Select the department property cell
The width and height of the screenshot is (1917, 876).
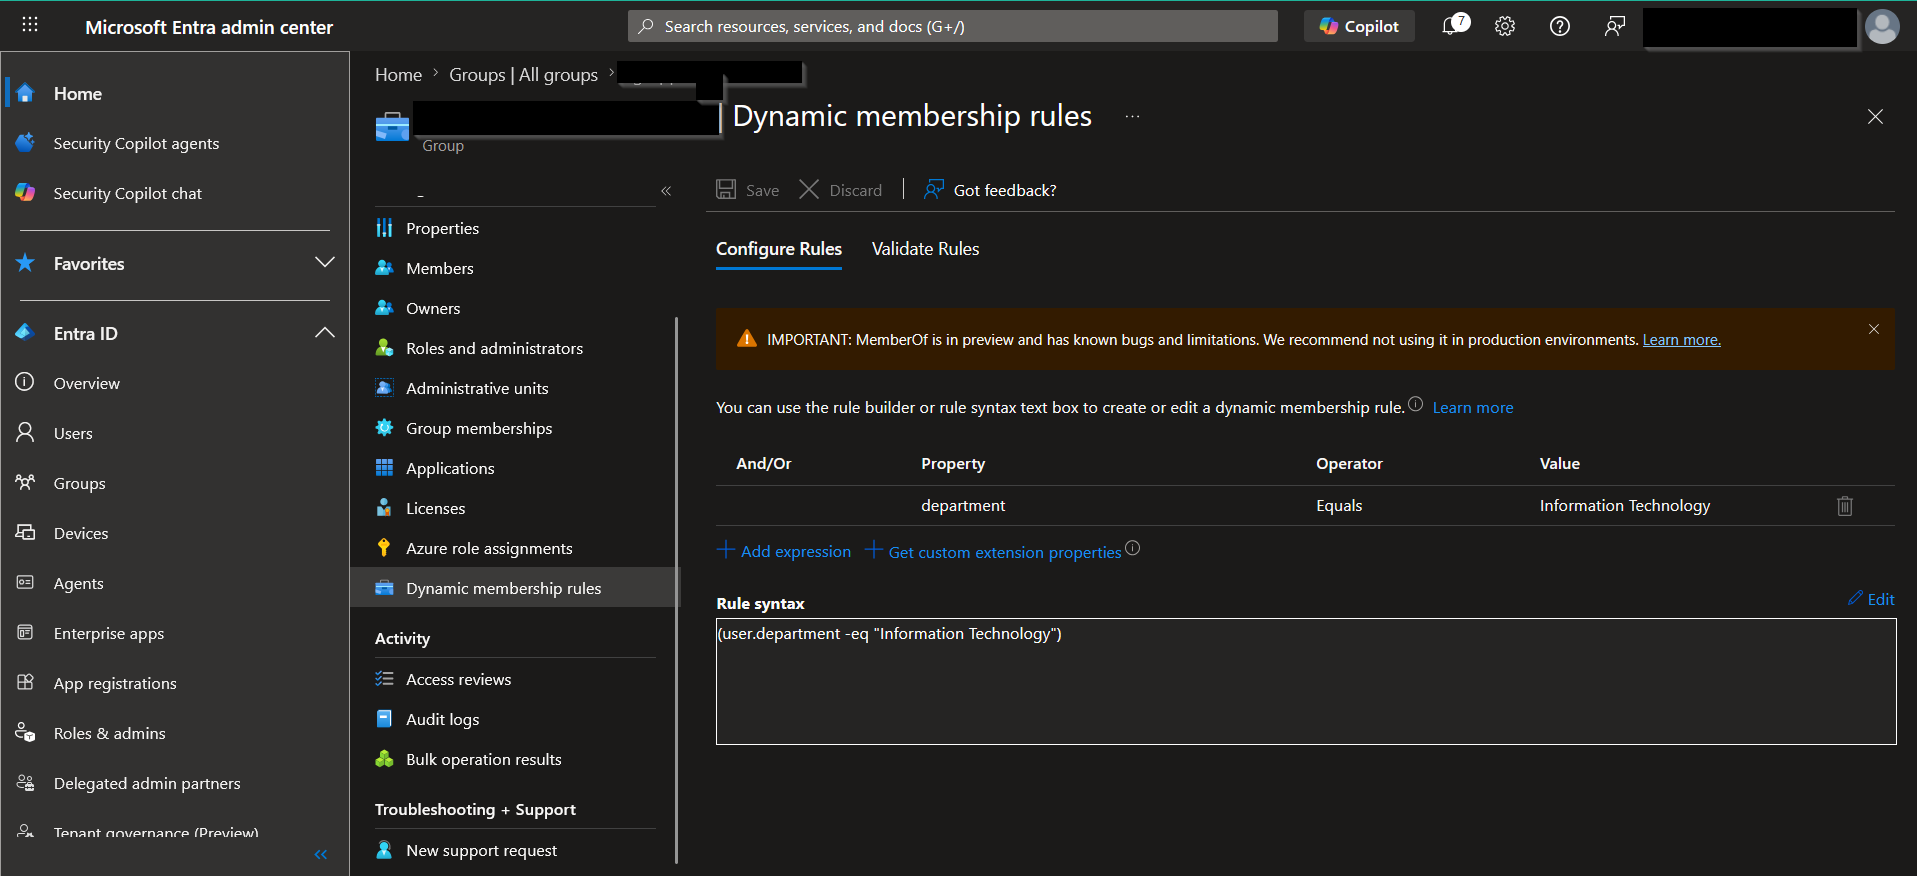pyautogui.click(x=963, y=506)
